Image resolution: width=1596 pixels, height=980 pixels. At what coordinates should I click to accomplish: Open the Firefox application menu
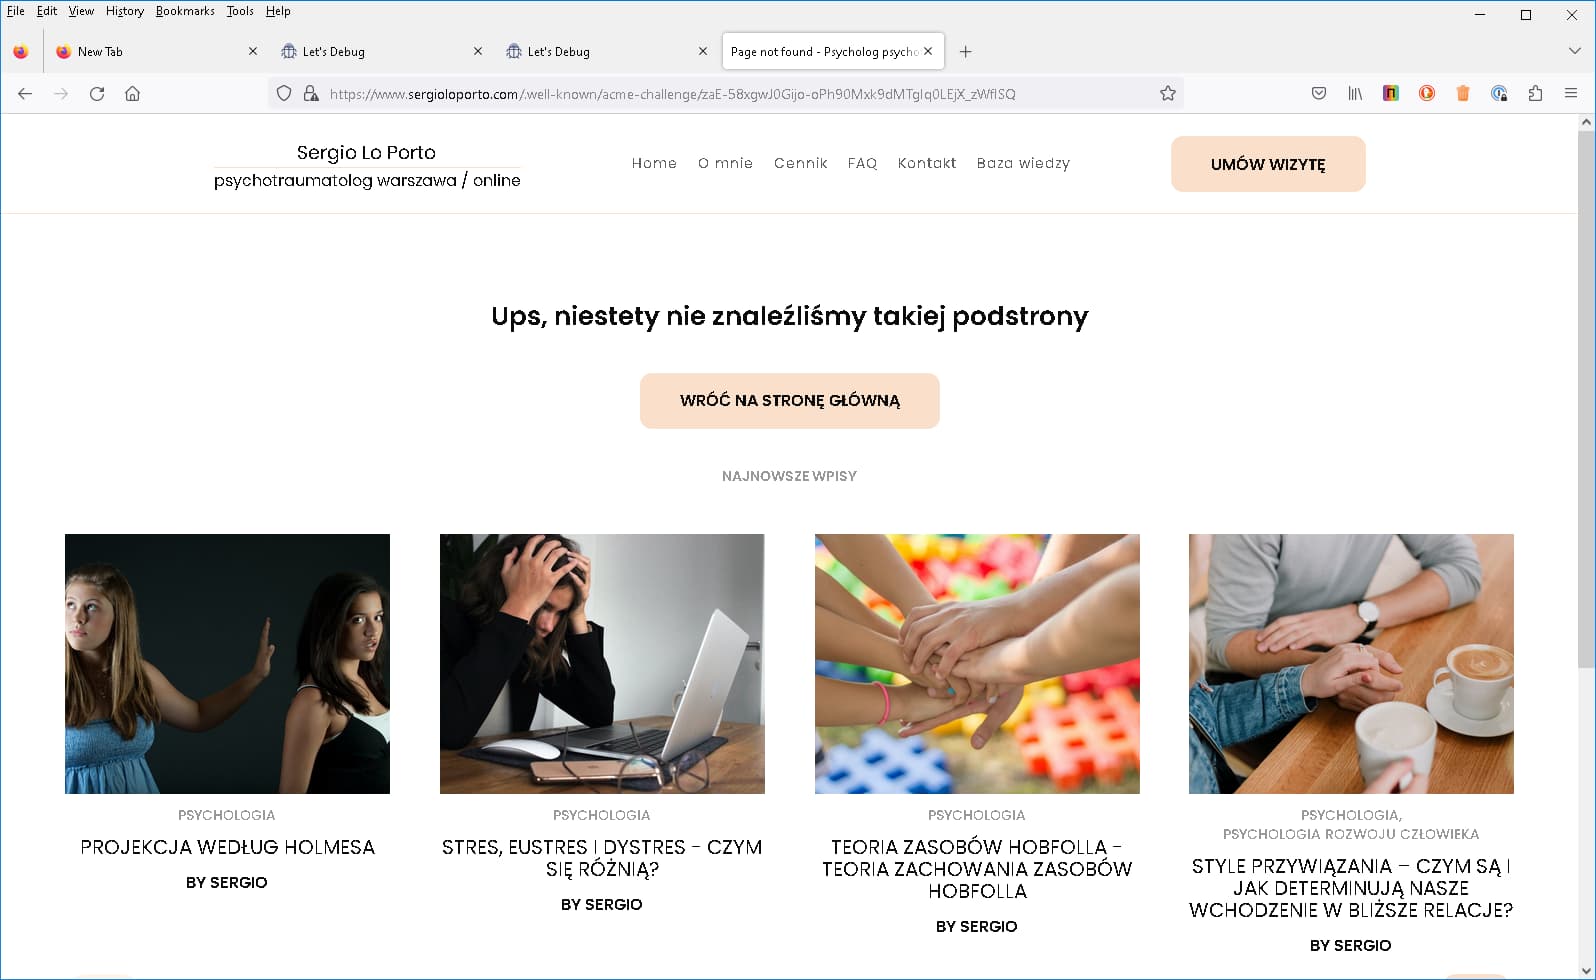[x=1571, y=93]
